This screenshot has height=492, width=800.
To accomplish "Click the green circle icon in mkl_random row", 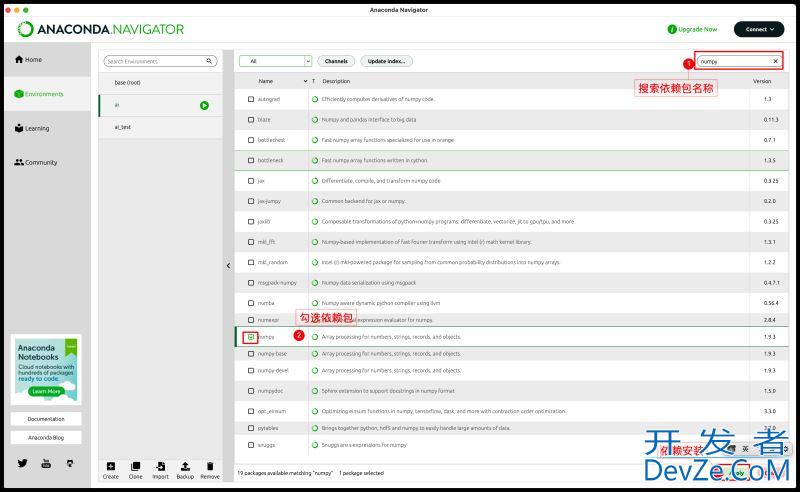I will click(315, 262).
